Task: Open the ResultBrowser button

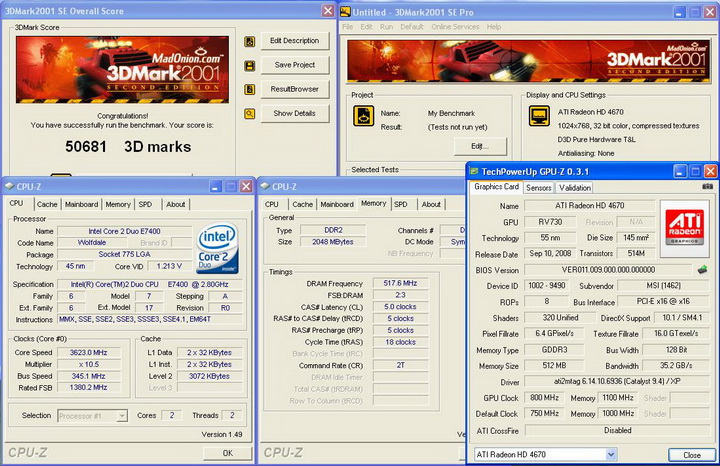Action: 295,89
